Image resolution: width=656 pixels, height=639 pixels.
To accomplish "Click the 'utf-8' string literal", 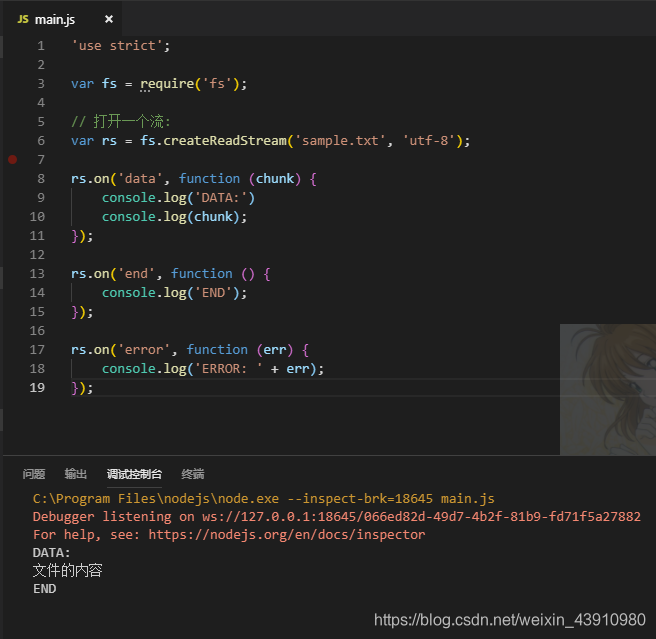I will (429, 141).
